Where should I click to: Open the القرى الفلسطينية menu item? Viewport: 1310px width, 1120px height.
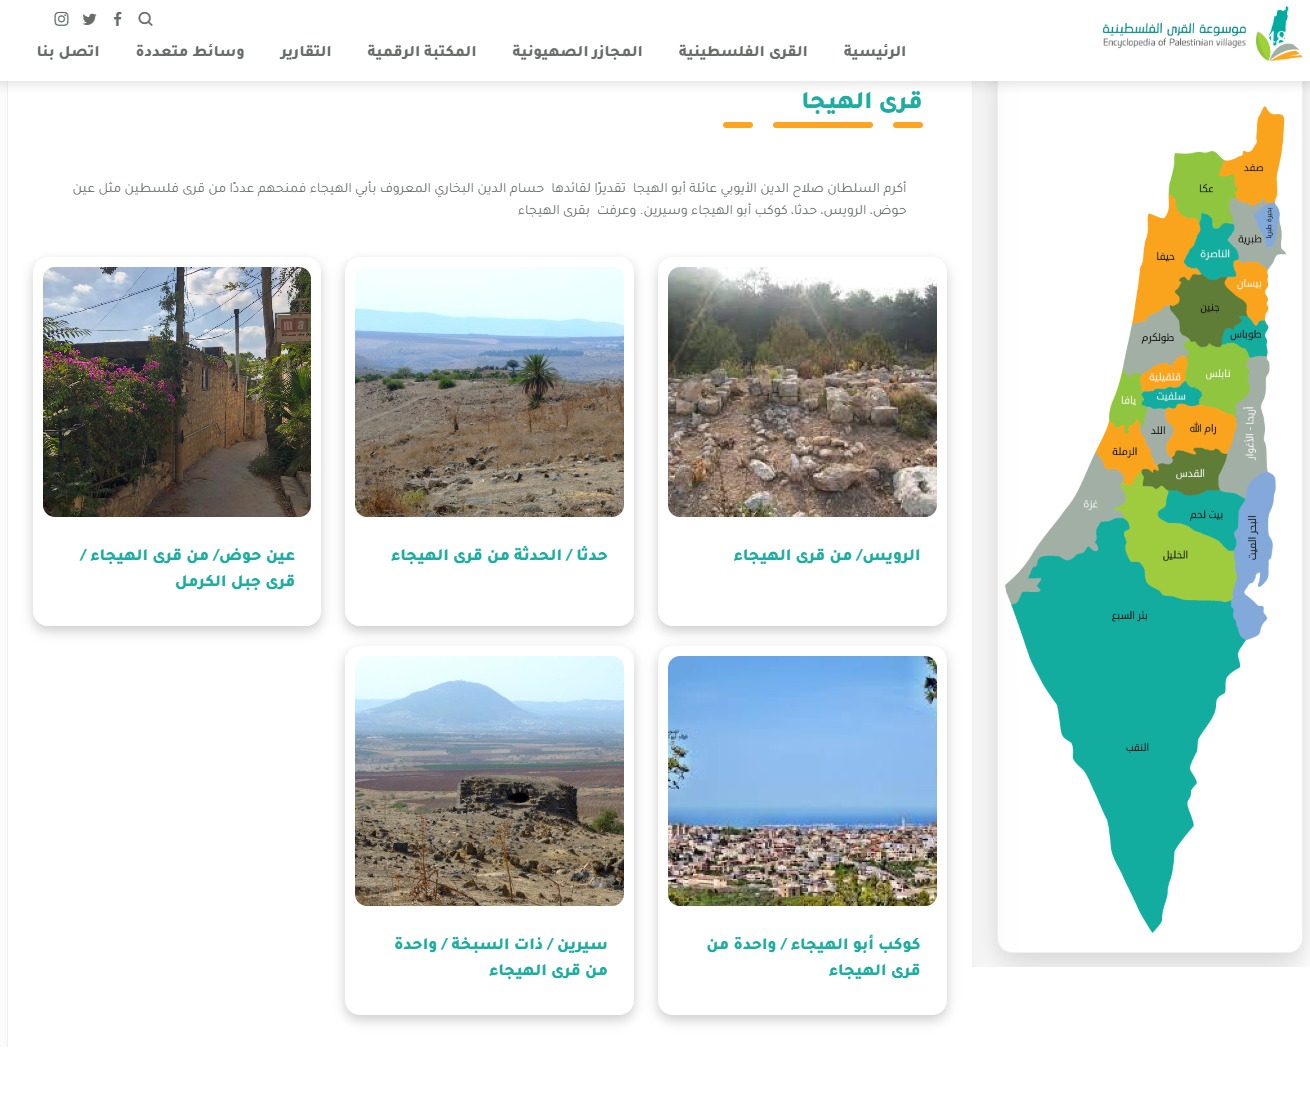(741, 51)
